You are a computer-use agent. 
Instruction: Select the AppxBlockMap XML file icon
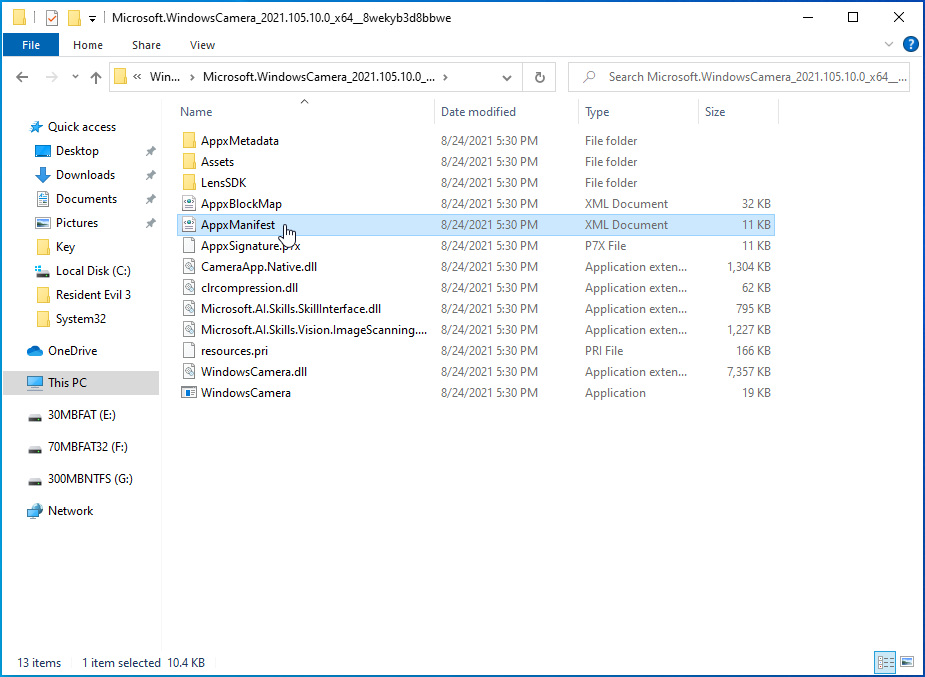click(x=189, y=203)
